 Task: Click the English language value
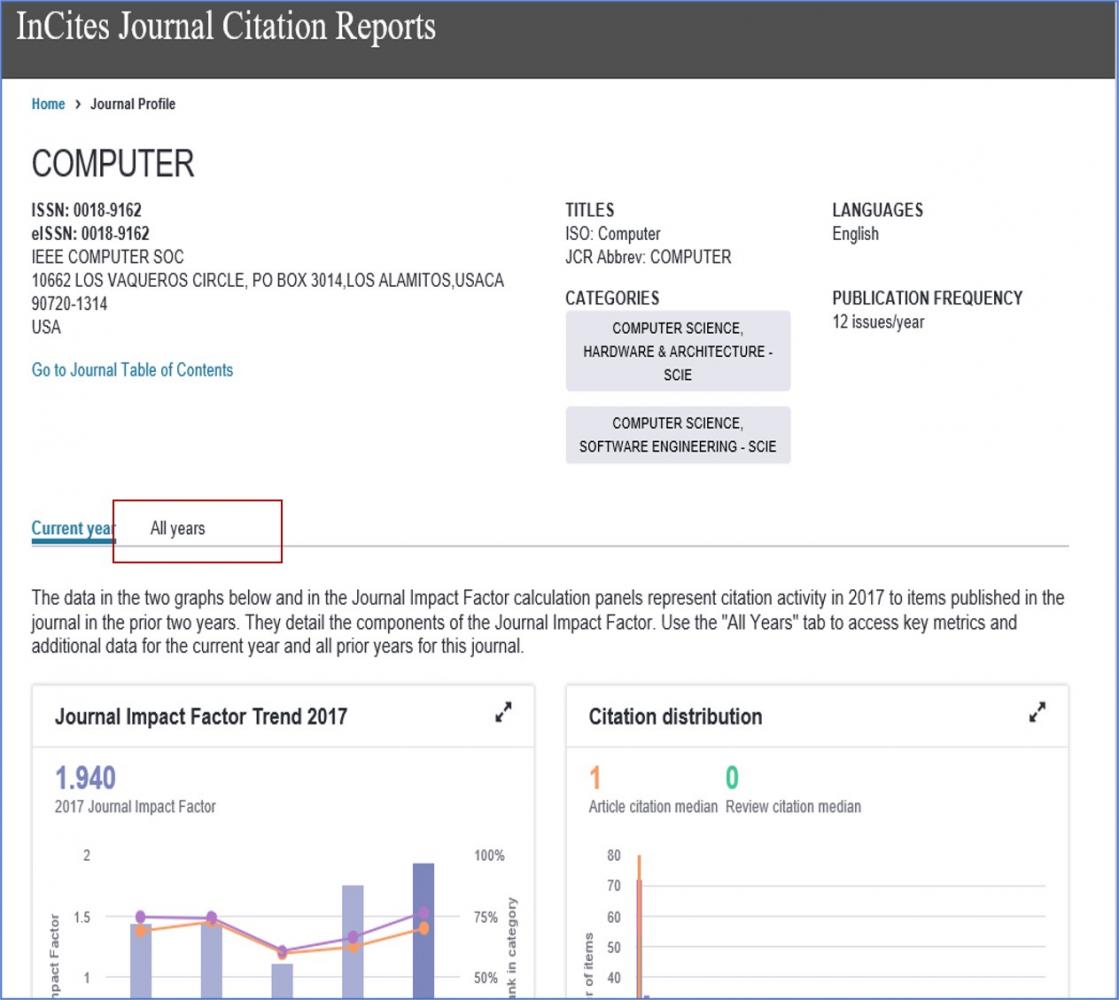pyautogui.click(x=855, y=233)
